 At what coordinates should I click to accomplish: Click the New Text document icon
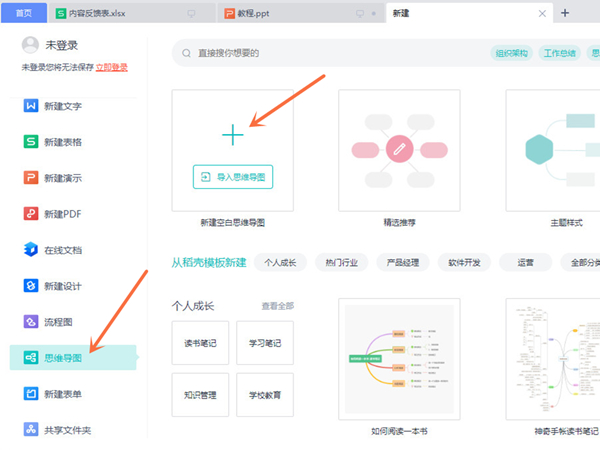pyautogui.click(x=31, y=106)
